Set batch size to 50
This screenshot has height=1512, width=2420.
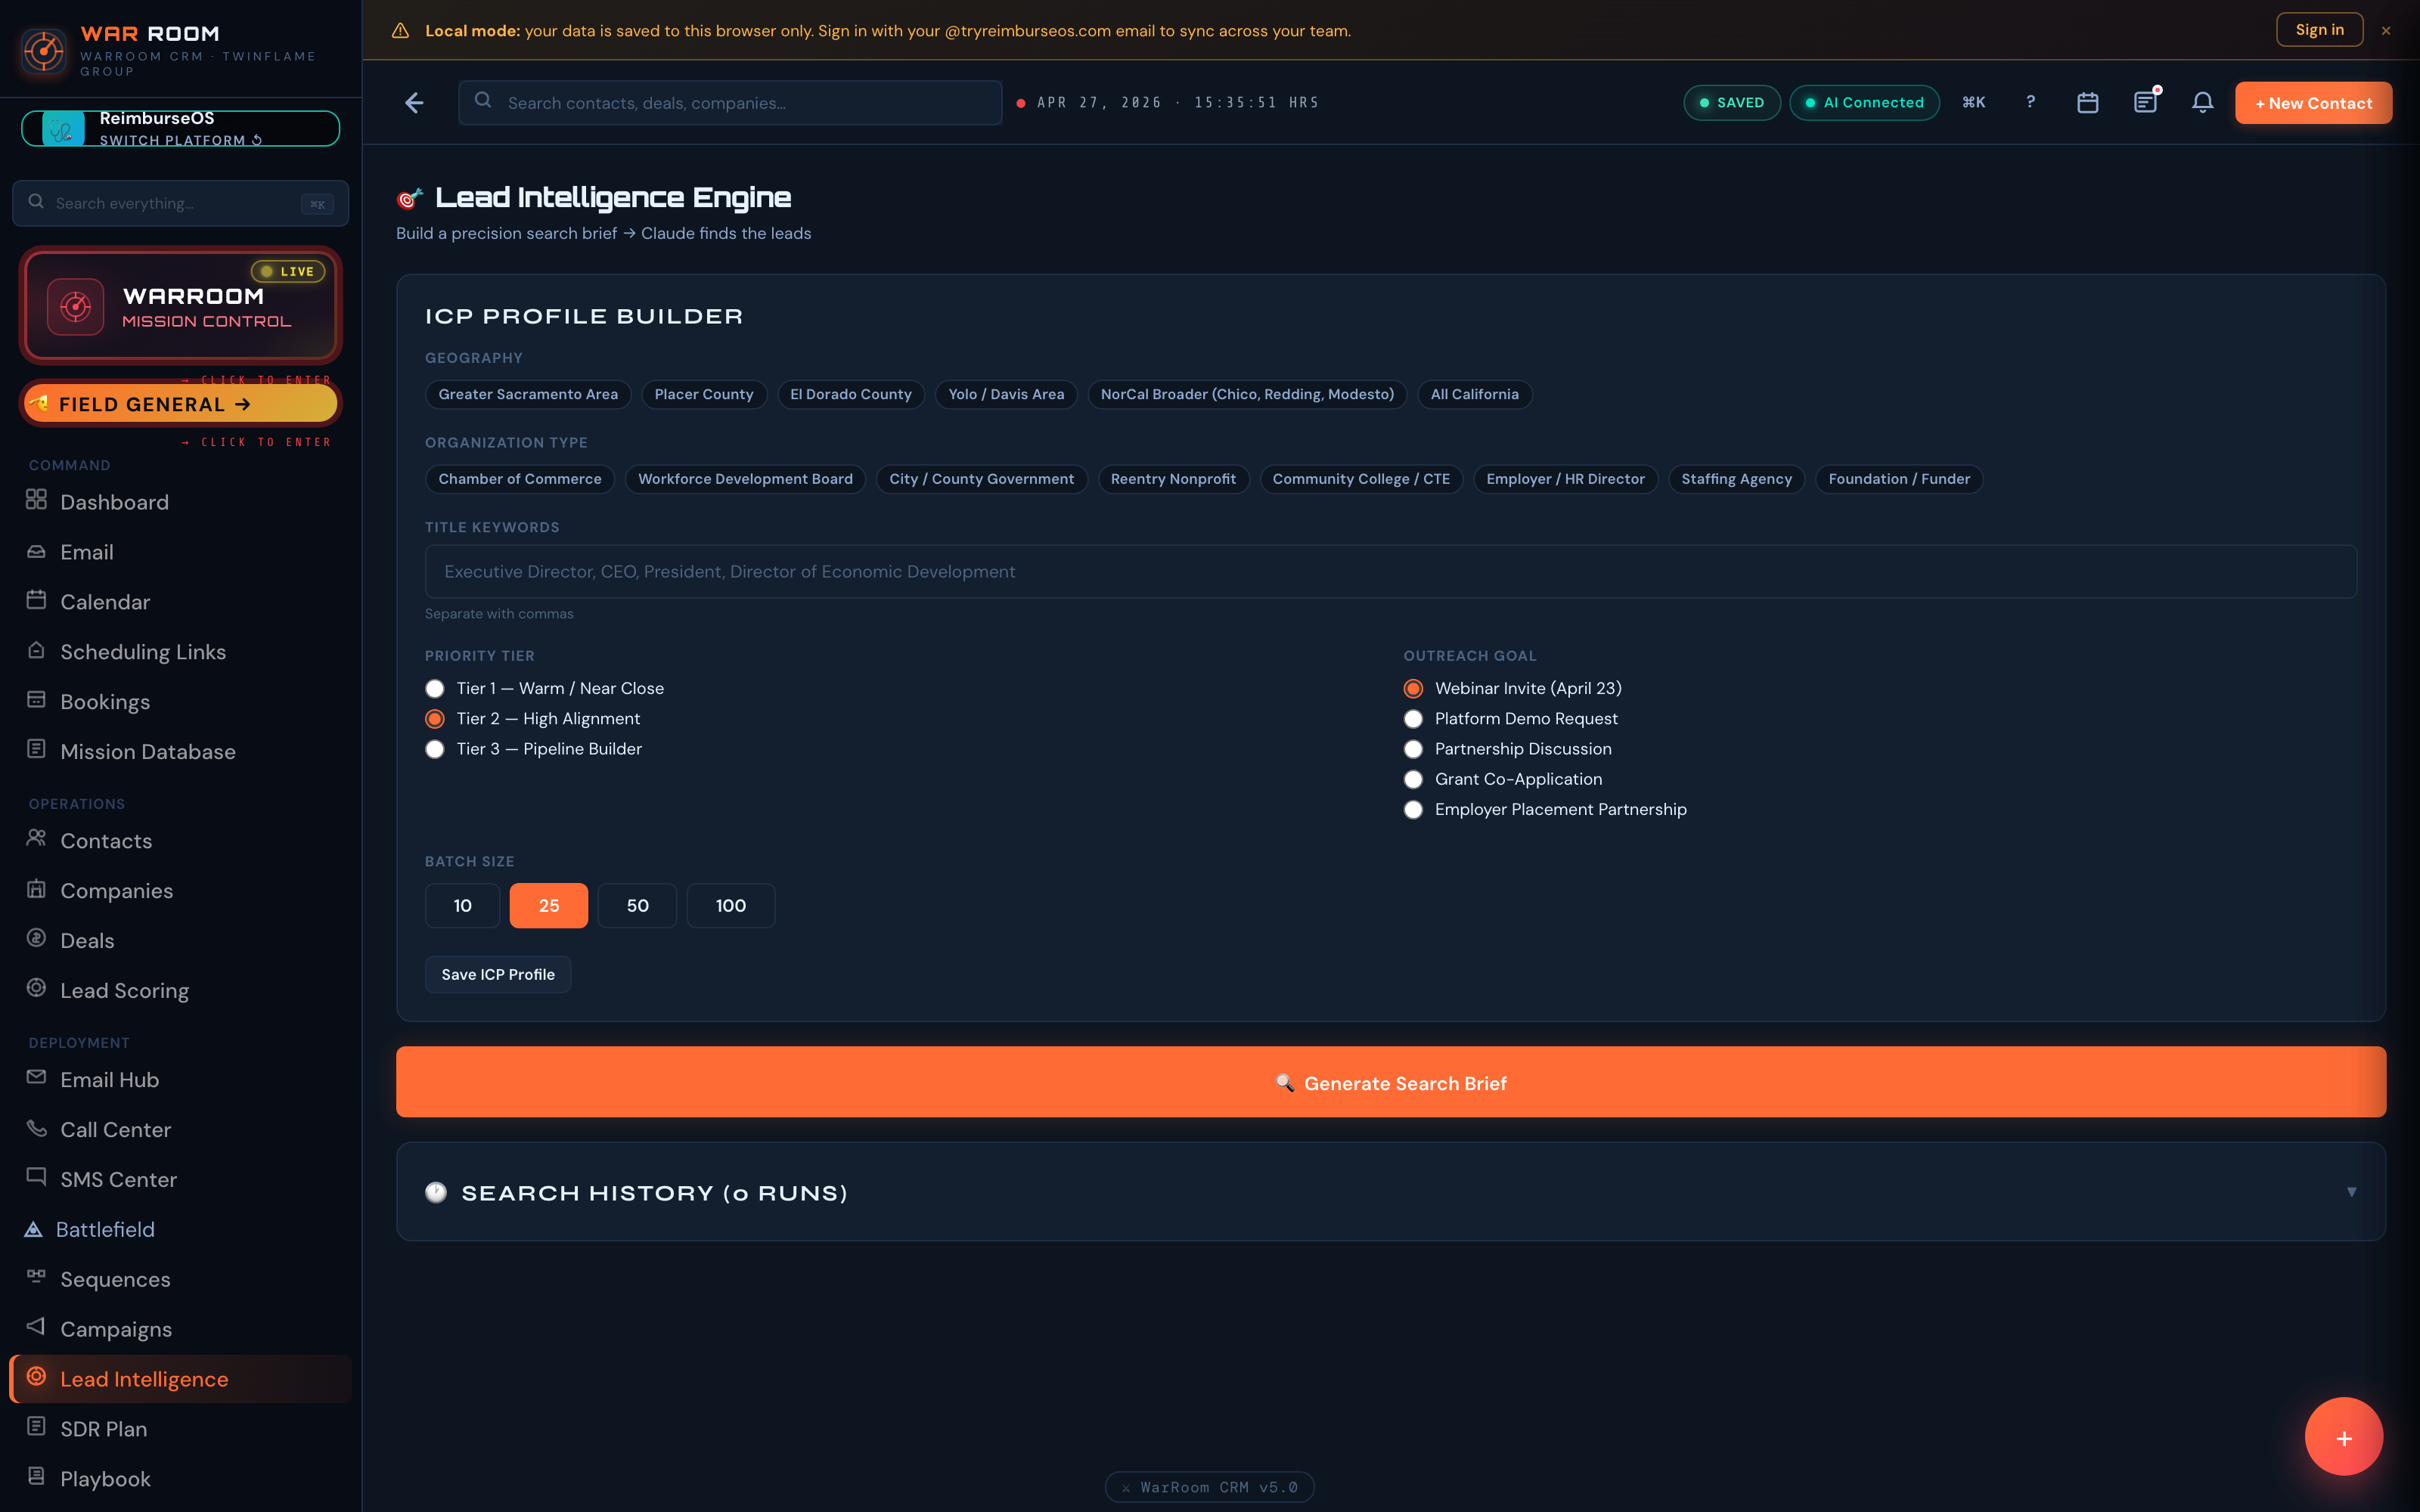pyautogui.click(x=637, y=906)
